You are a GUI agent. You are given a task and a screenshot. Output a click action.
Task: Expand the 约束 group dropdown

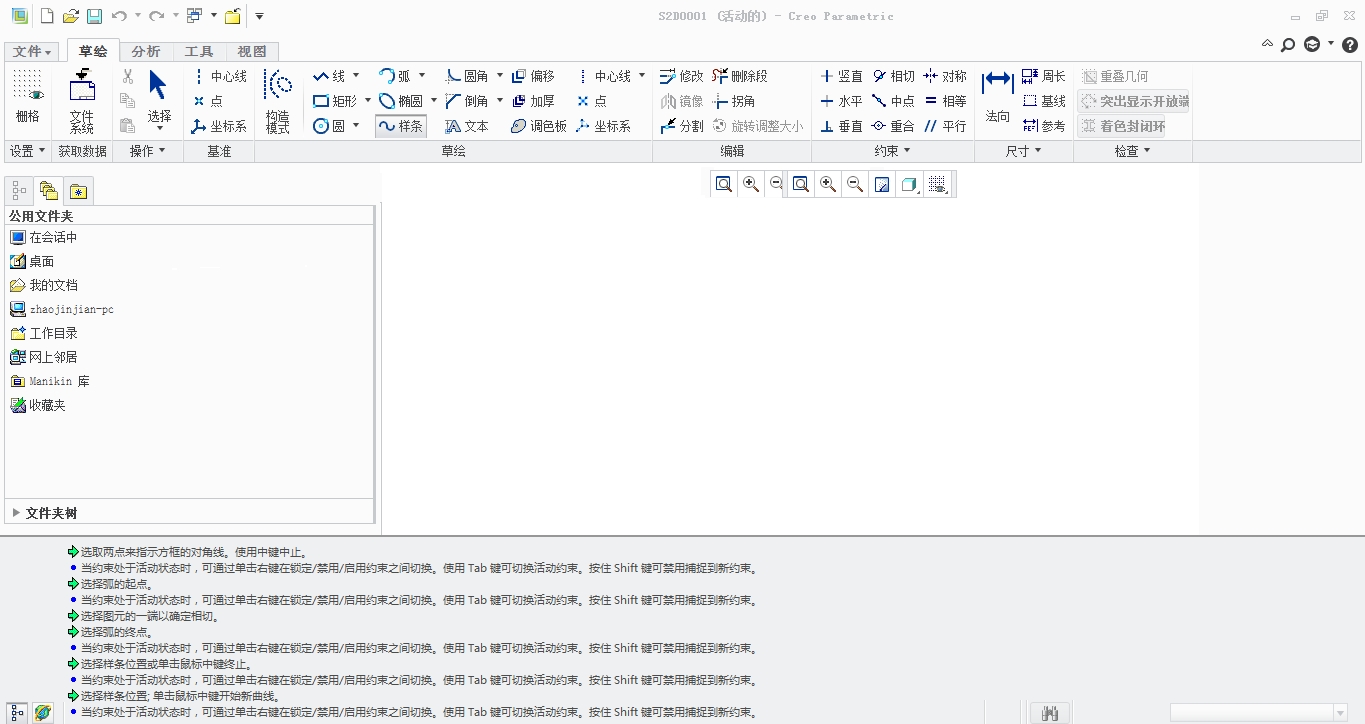coord(892,151)
